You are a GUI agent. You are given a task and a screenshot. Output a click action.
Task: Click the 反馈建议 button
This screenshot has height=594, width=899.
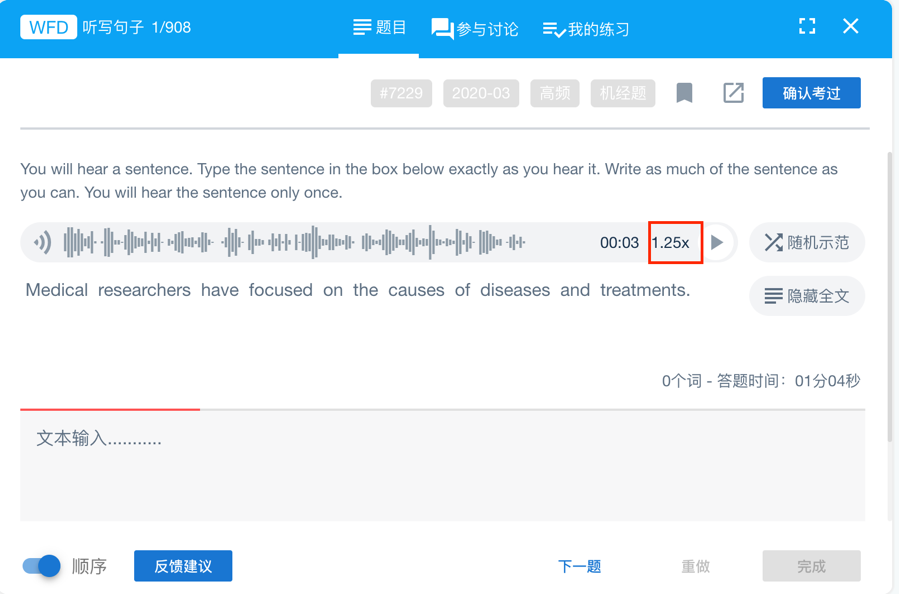(x=183, y=566)
